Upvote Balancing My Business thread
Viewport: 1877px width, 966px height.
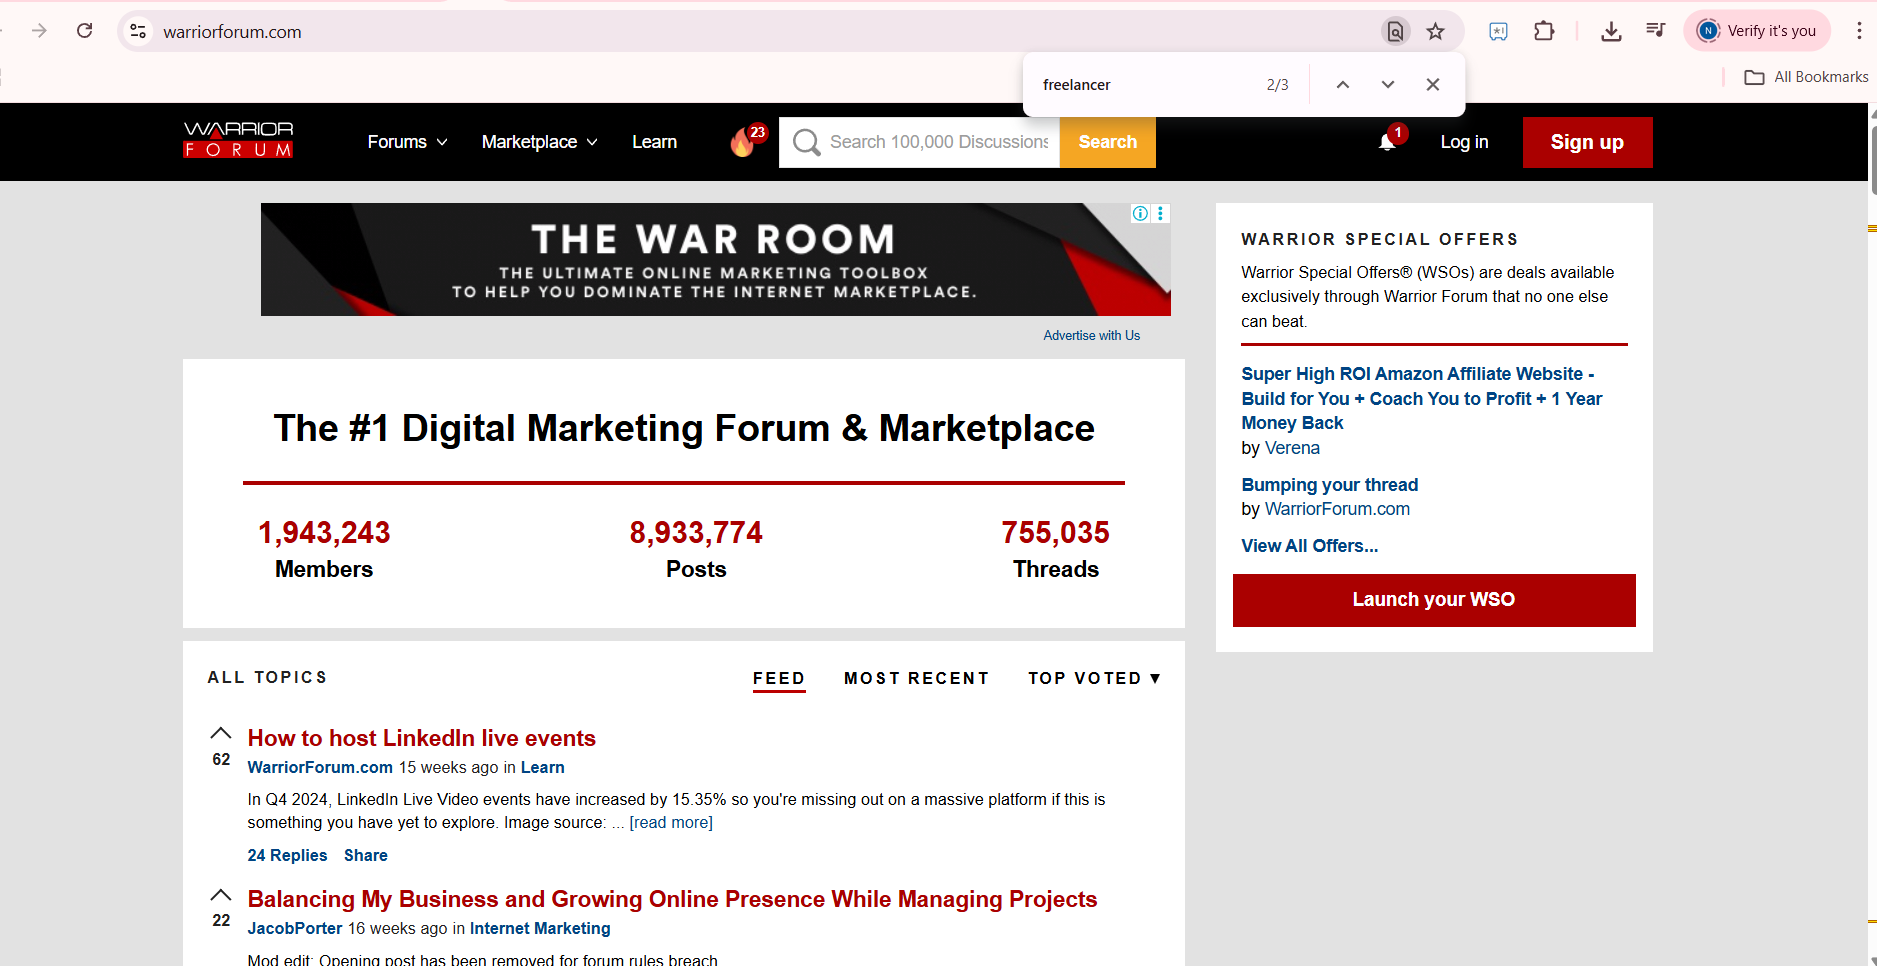pyautogui.click(x=221, y=894)
